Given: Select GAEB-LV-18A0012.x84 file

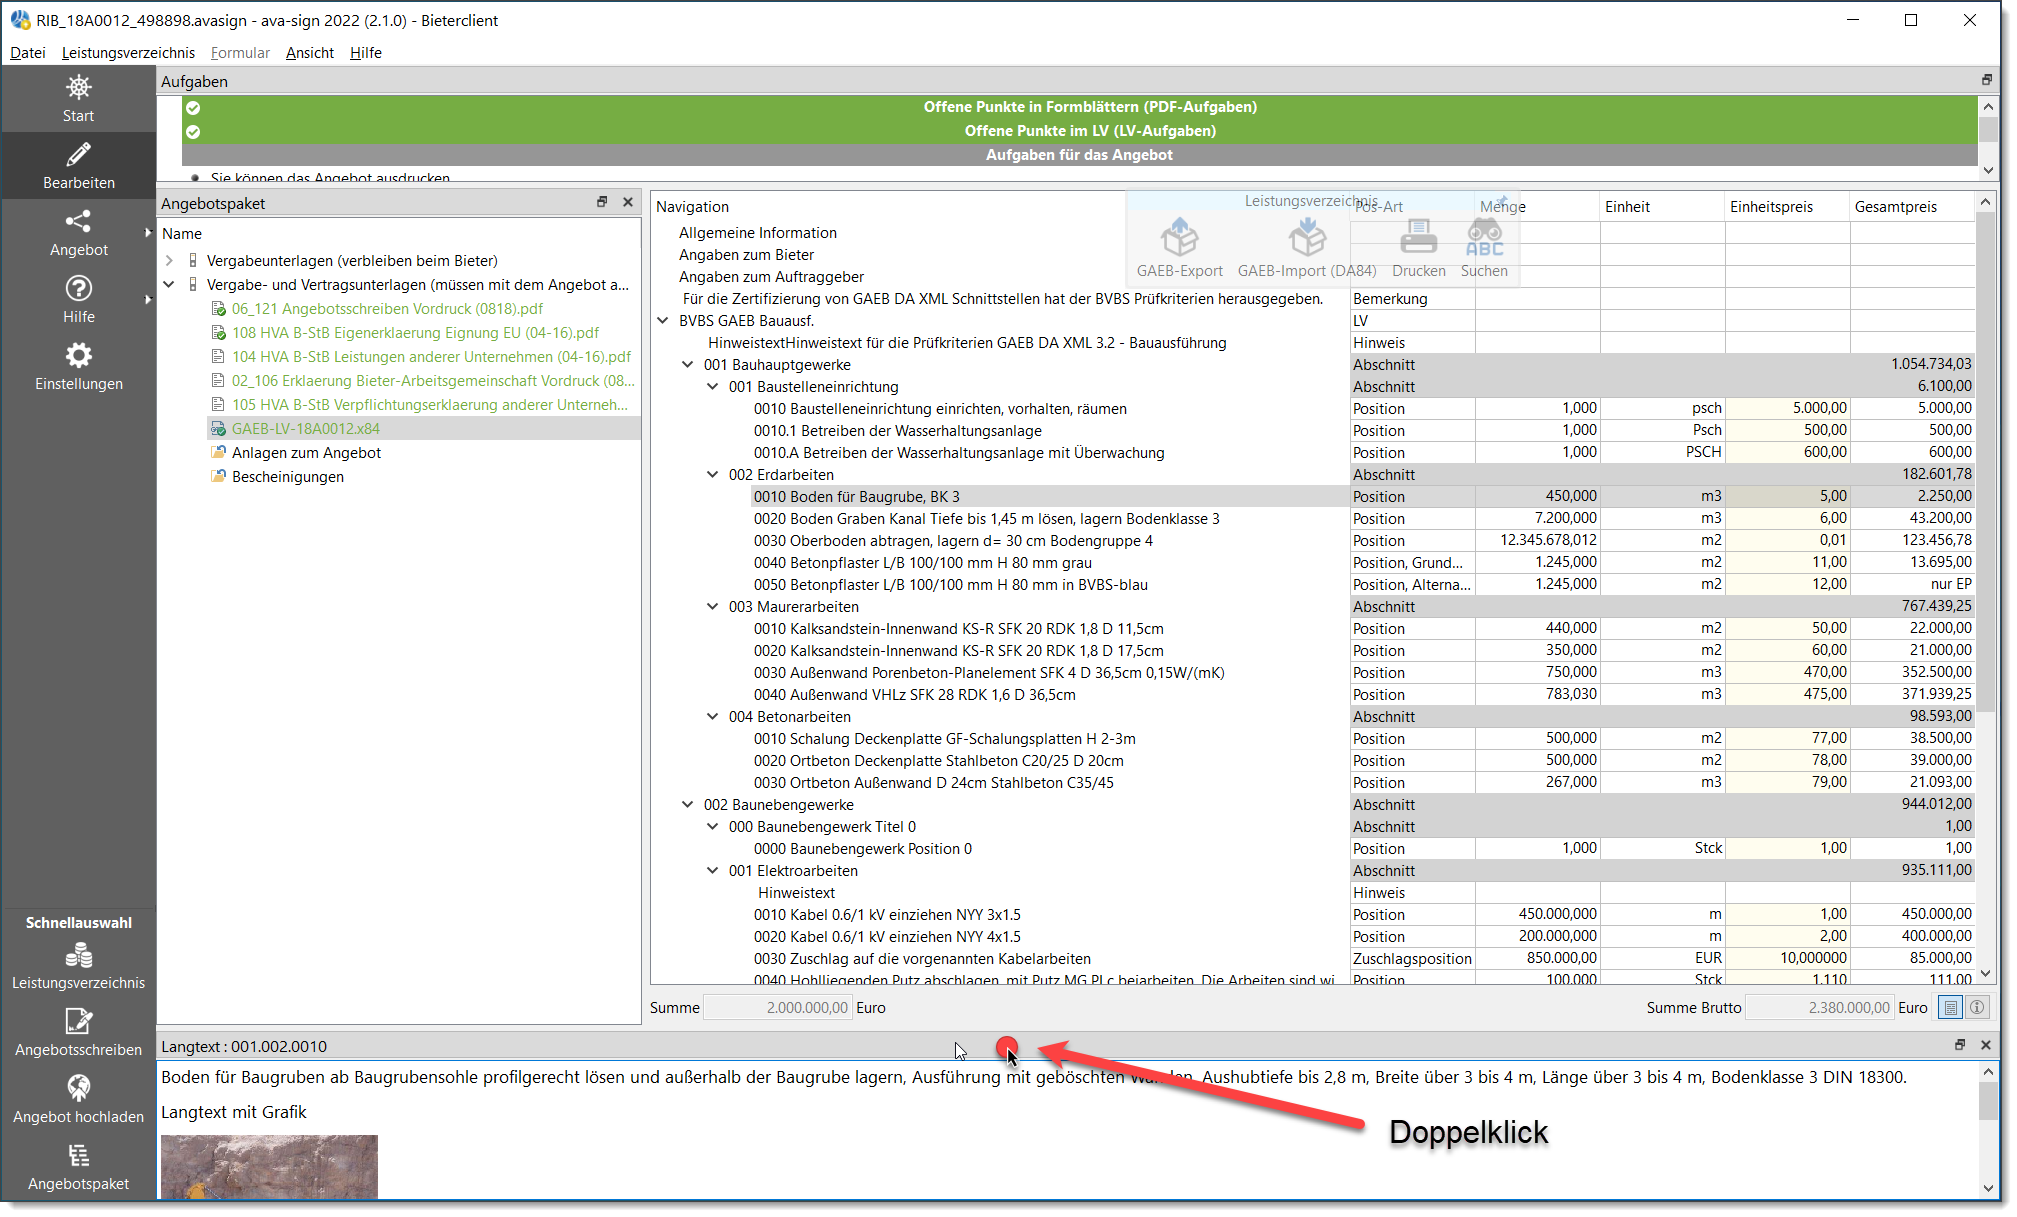Looking at the screenshot, I should coord(306,428).
